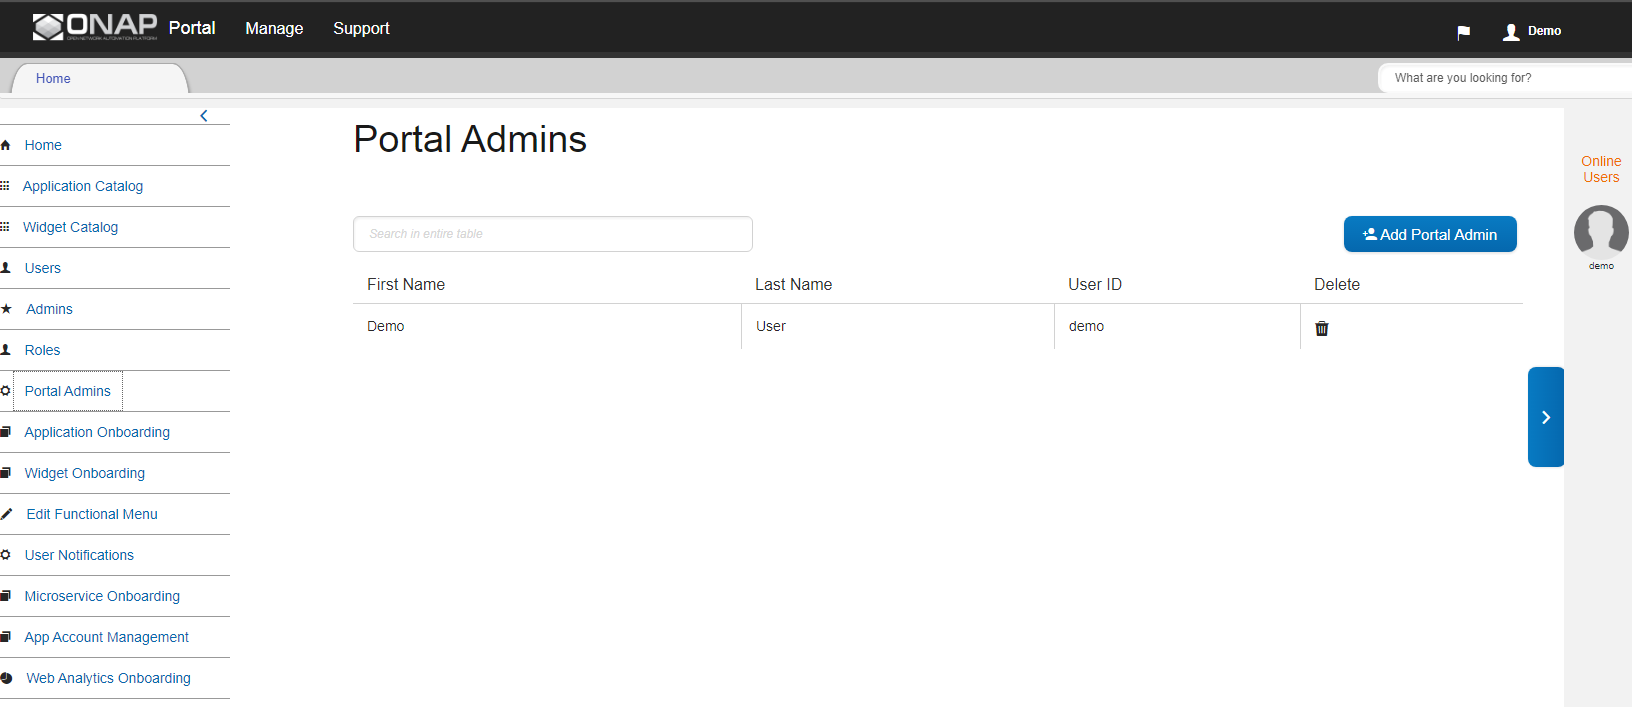Click the flag notifications icon in header
1632x707 pixels.
(1463, 32)
